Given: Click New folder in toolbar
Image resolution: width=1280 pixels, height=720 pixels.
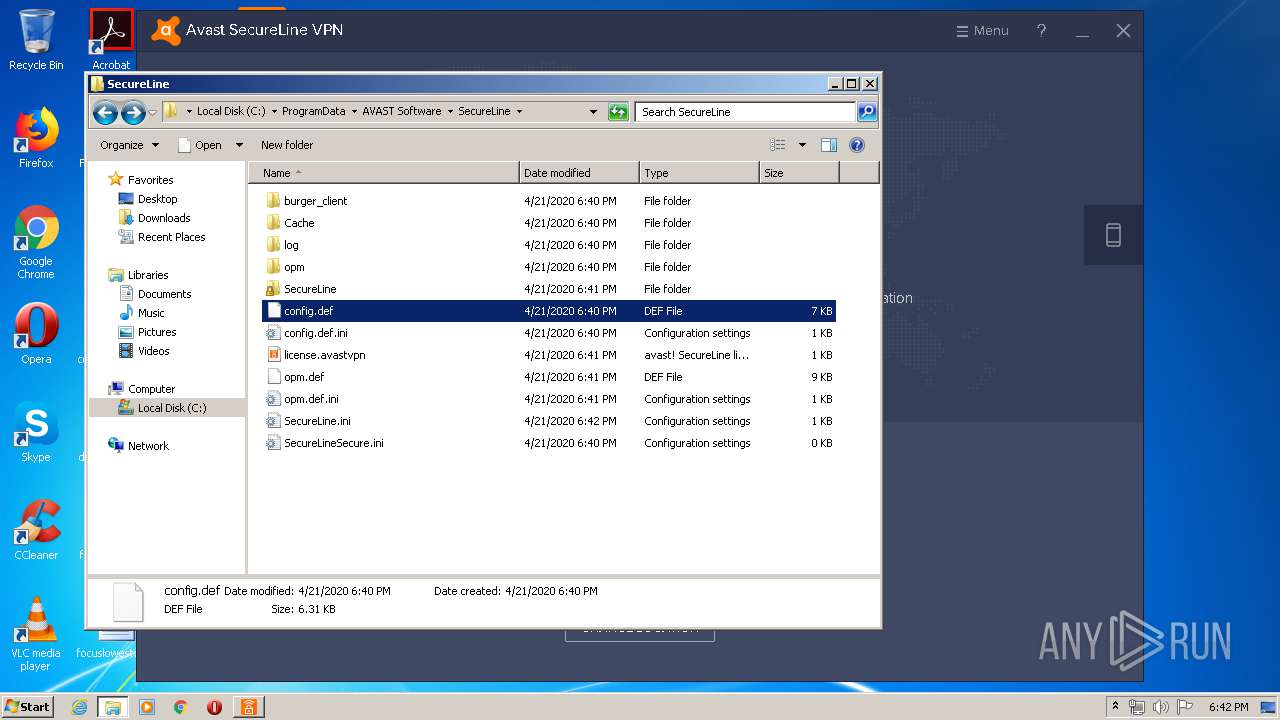Looking at the screenshot, I should click(x=287, y=145).
